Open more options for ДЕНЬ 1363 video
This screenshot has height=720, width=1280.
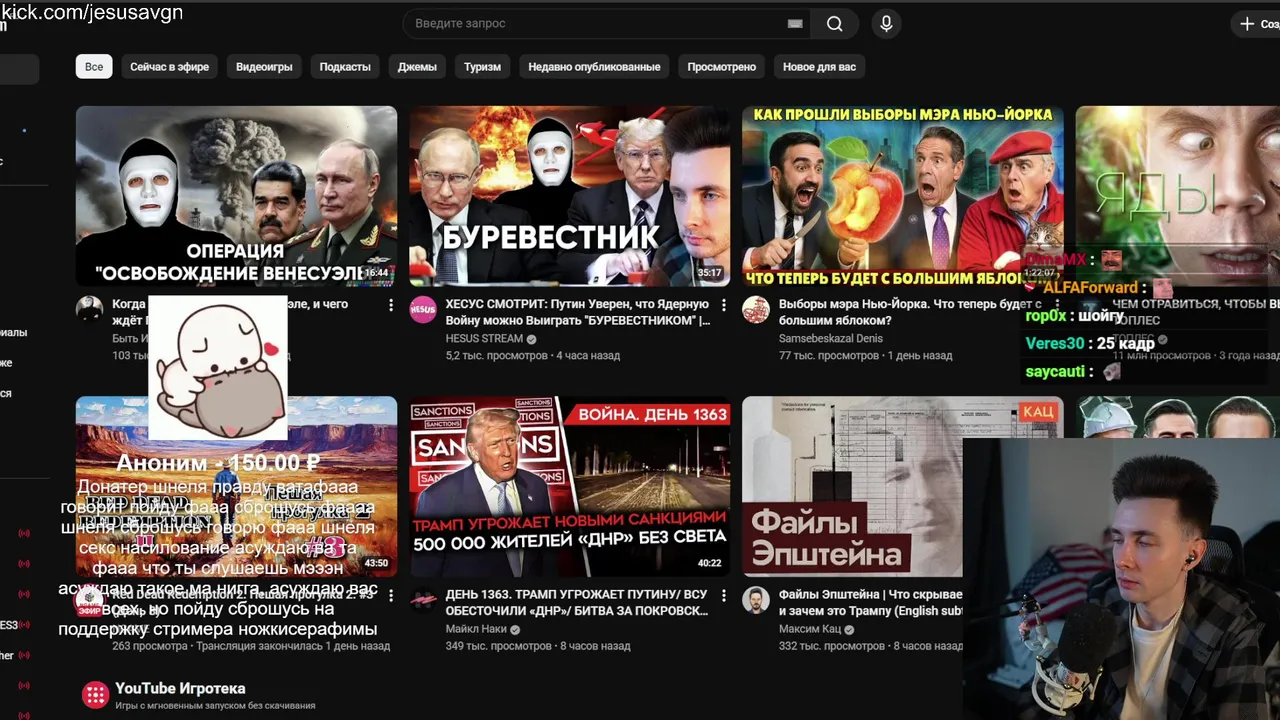[x=724, y=595]
